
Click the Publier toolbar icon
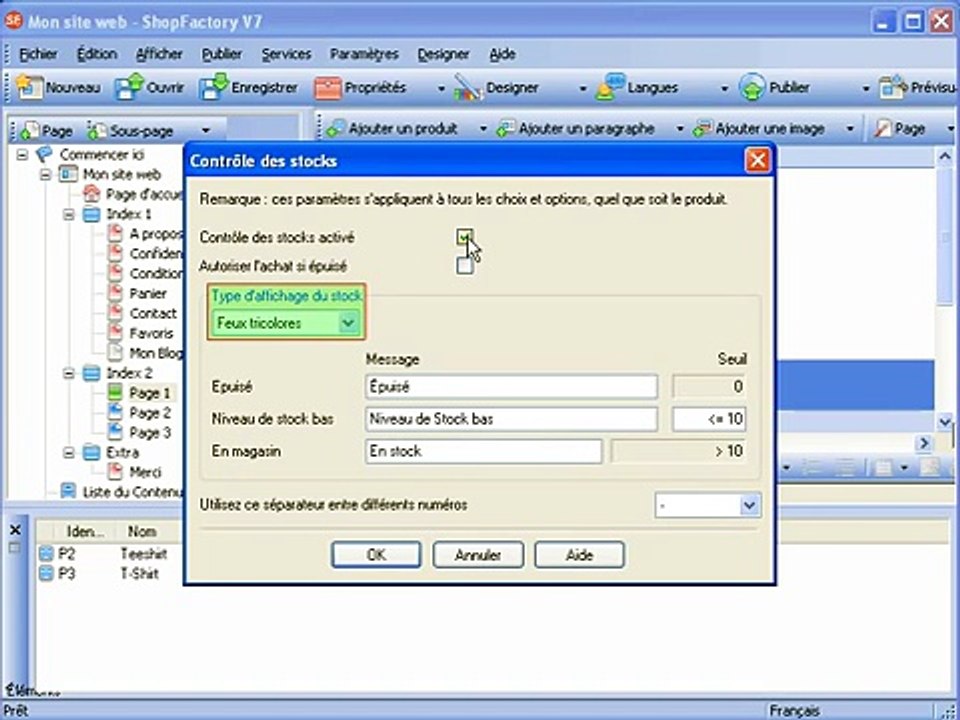point(752,88)
